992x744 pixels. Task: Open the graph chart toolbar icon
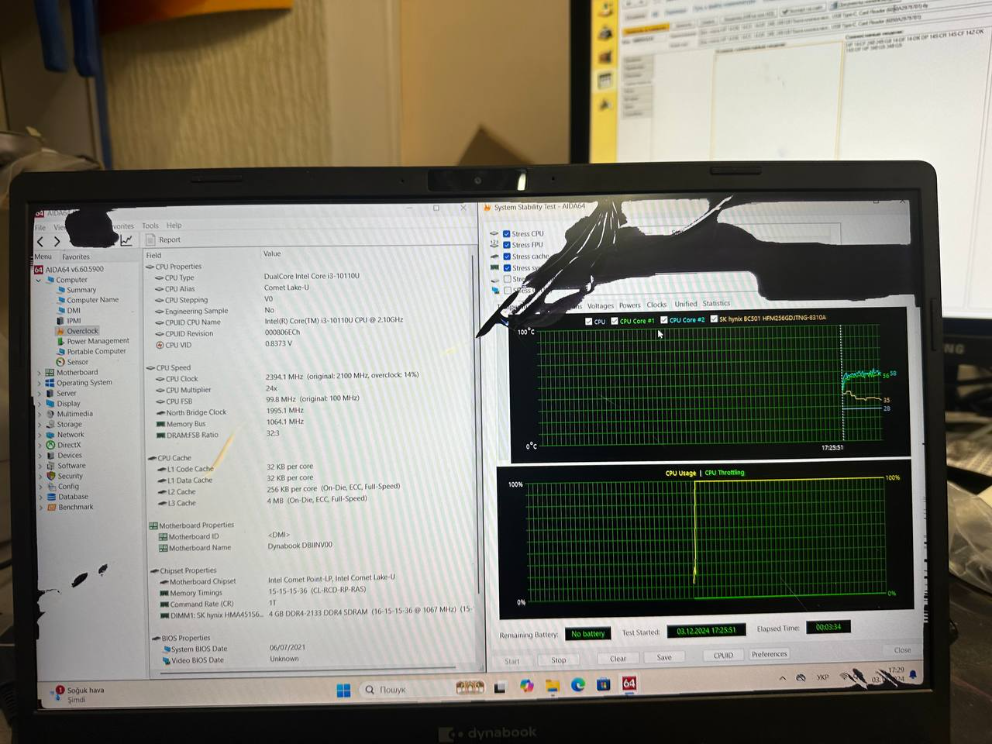coord(127,240)
